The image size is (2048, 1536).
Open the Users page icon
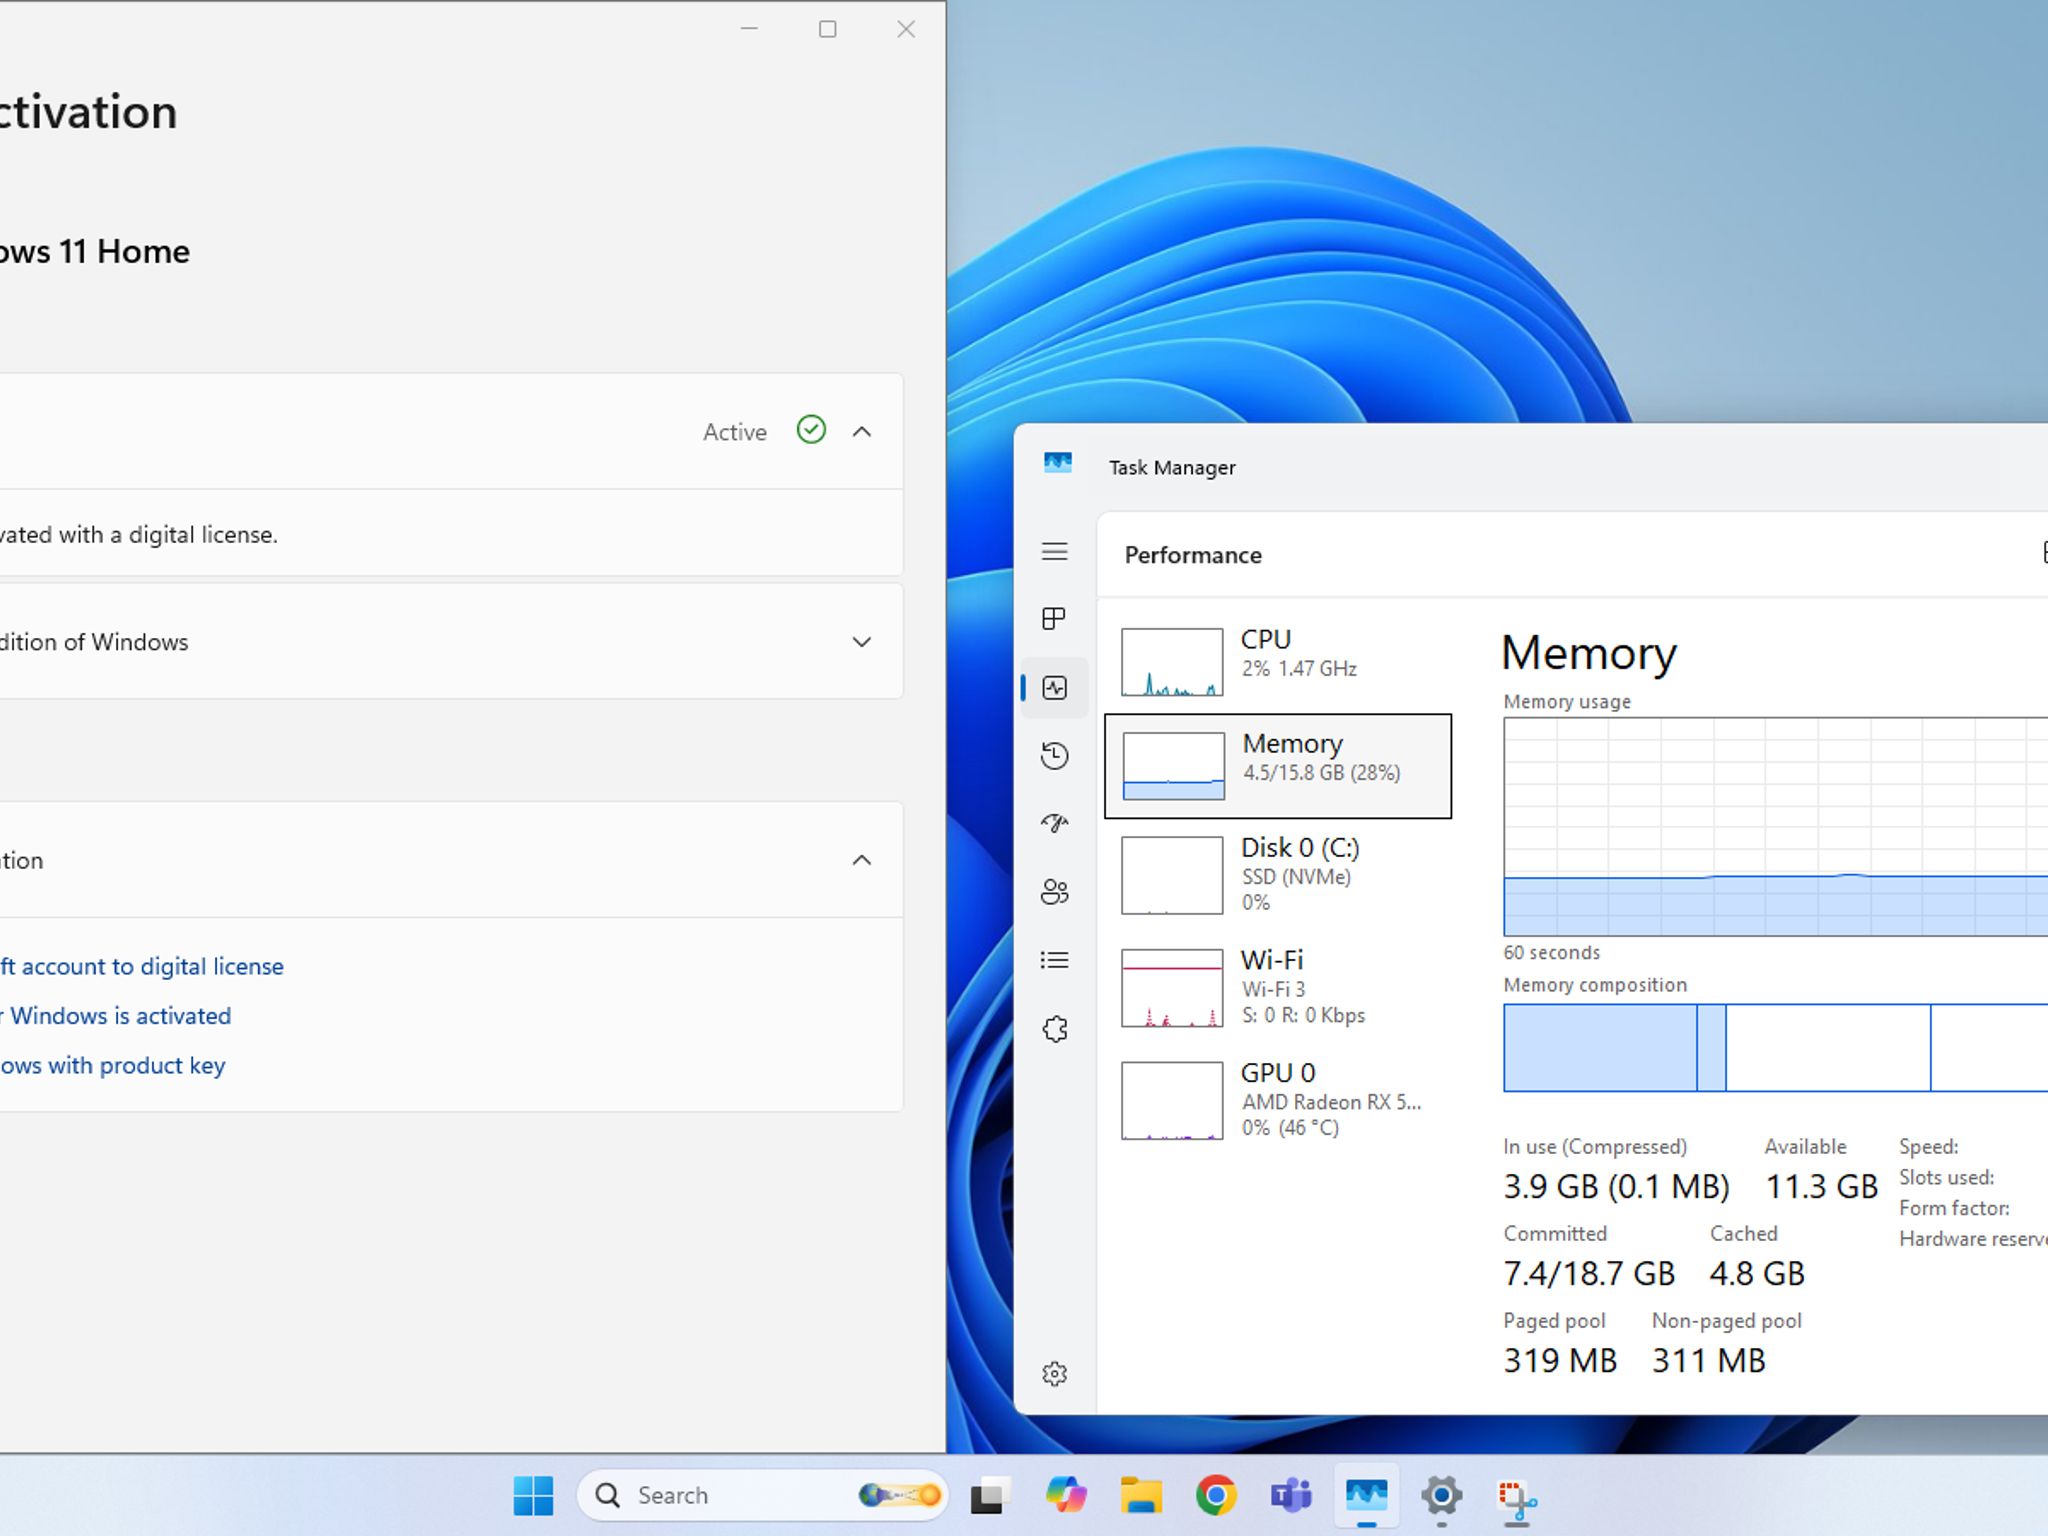pyautogui.click(x=1054, y=892)
